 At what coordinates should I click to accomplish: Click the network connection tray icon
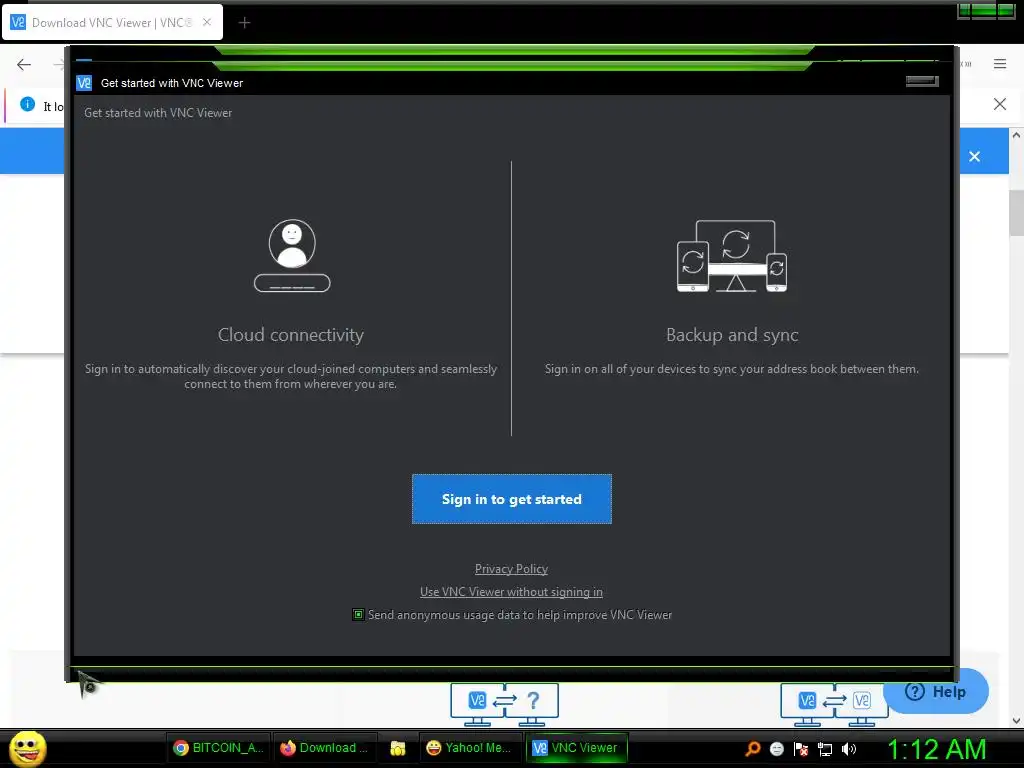pyautogui.click(x=825, y=749)
